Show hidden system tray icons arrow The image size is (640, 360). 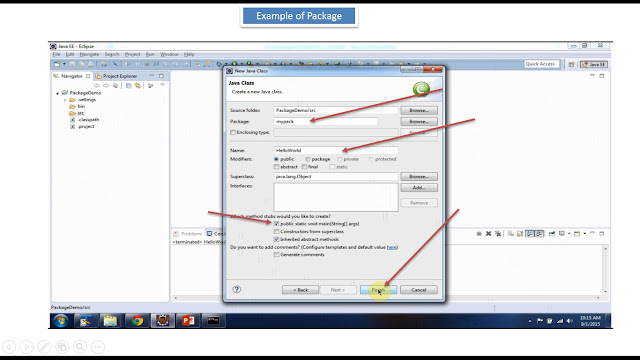pos(530,321)
